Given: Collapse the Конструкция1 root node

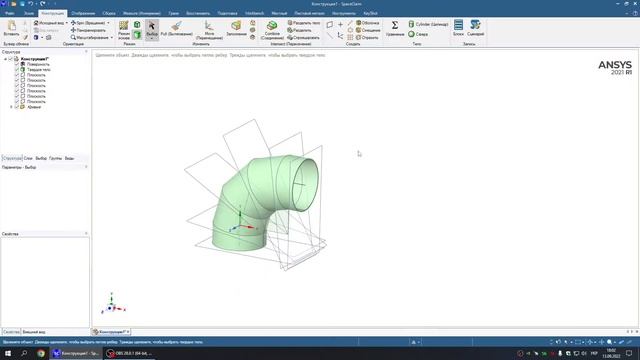Looking at the screenshot, I should tap(5, 59).
